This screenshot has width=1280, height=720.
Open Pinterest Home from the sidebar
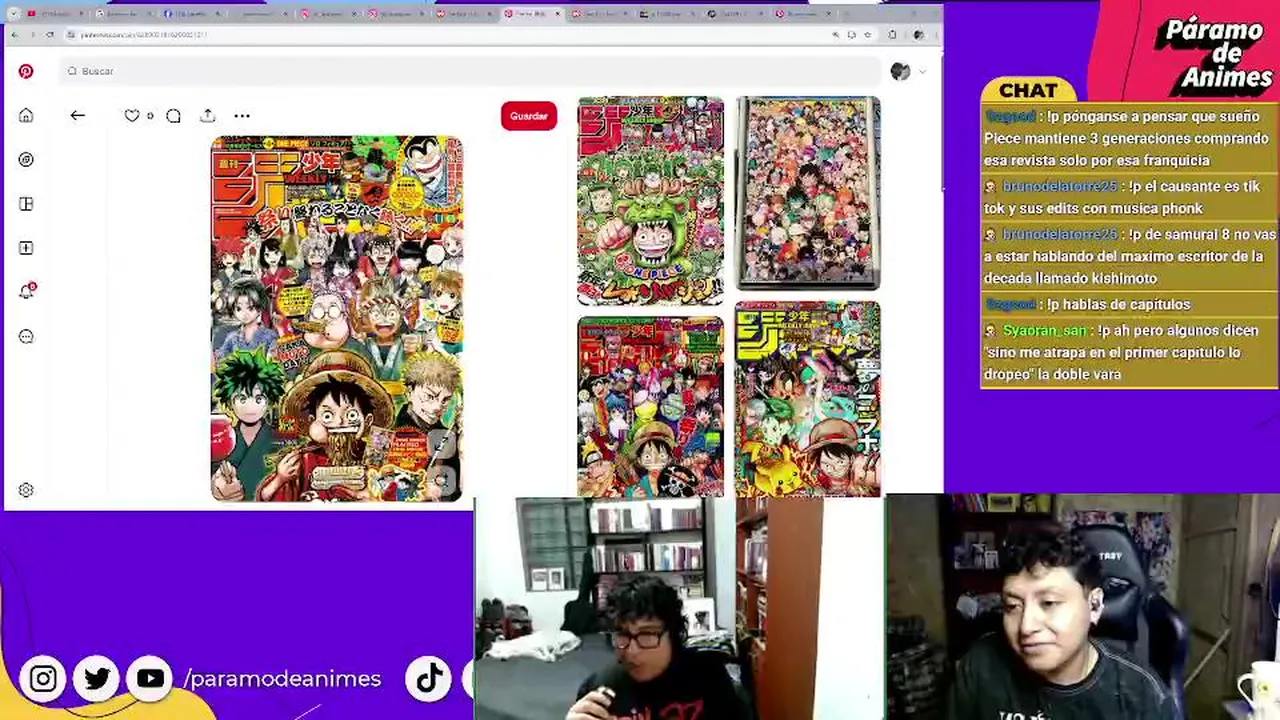tap(26, 115)
